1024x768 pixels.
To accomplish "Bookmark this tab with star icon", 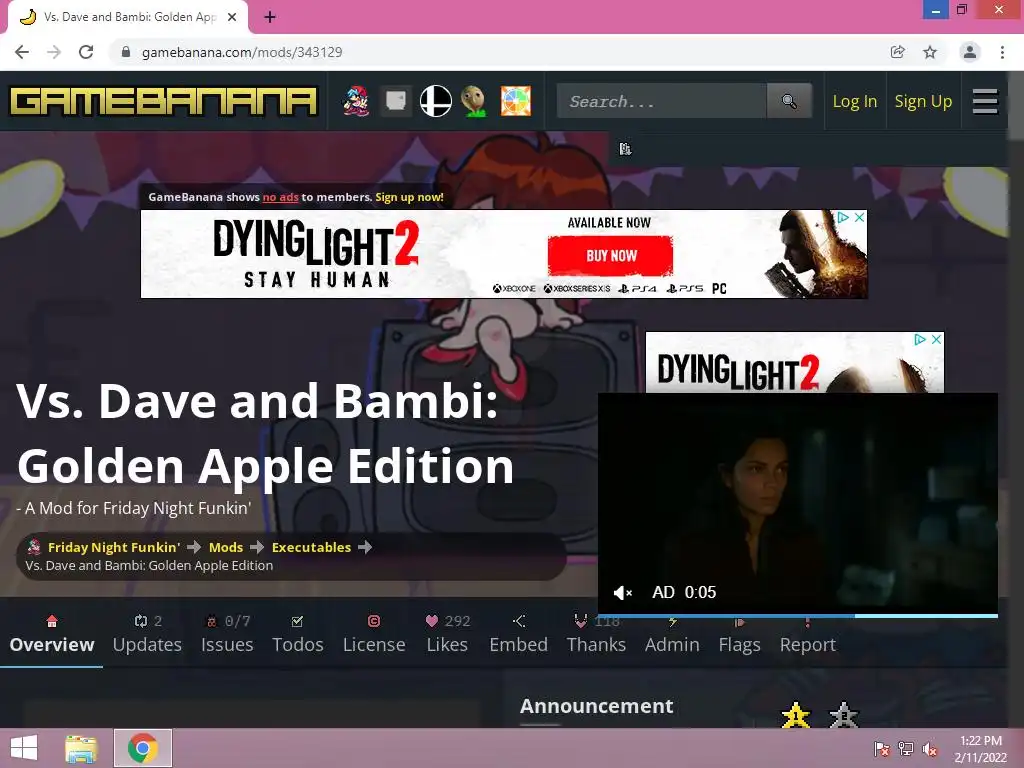I will pyautogui.click(x=930, y=52).
